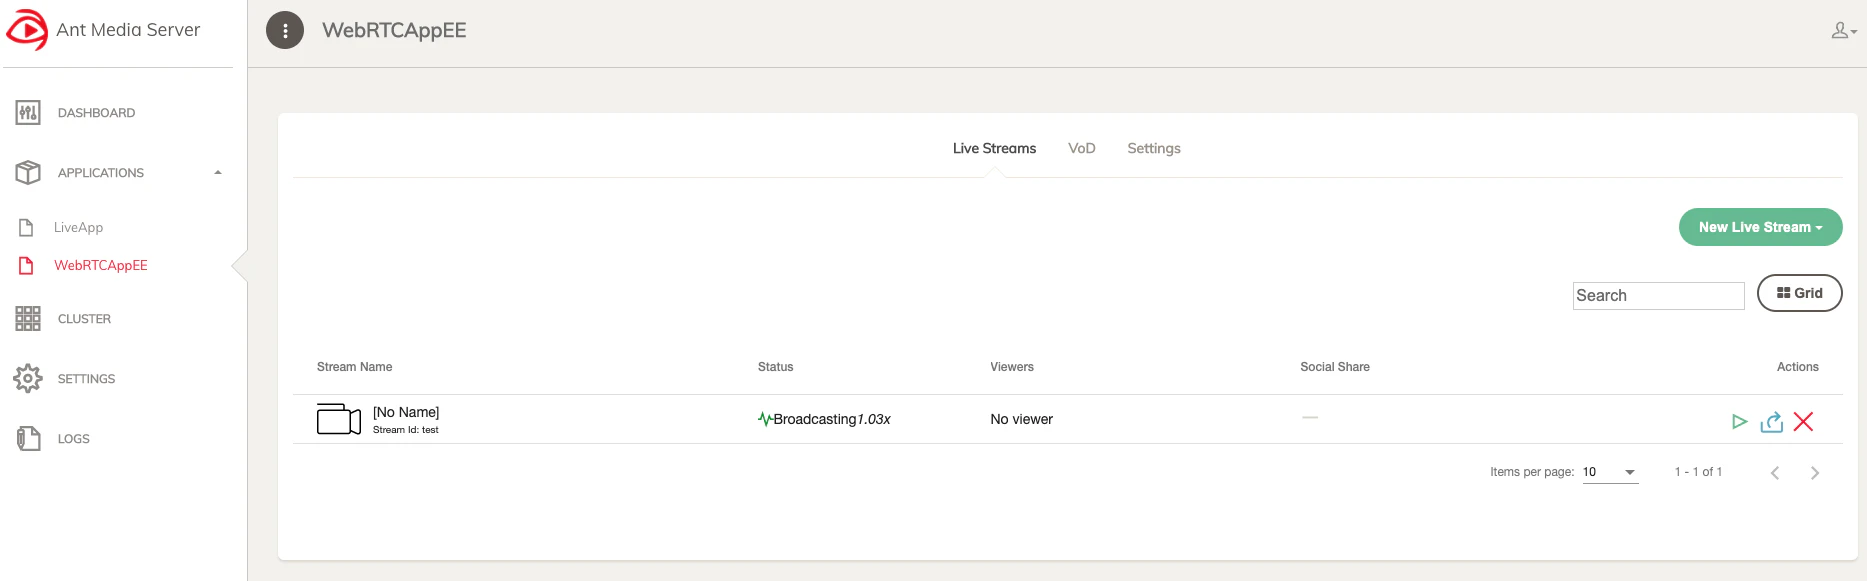Click the share icon for the test stream
Screen dimensions: 1867x581
coord(1772,422)
